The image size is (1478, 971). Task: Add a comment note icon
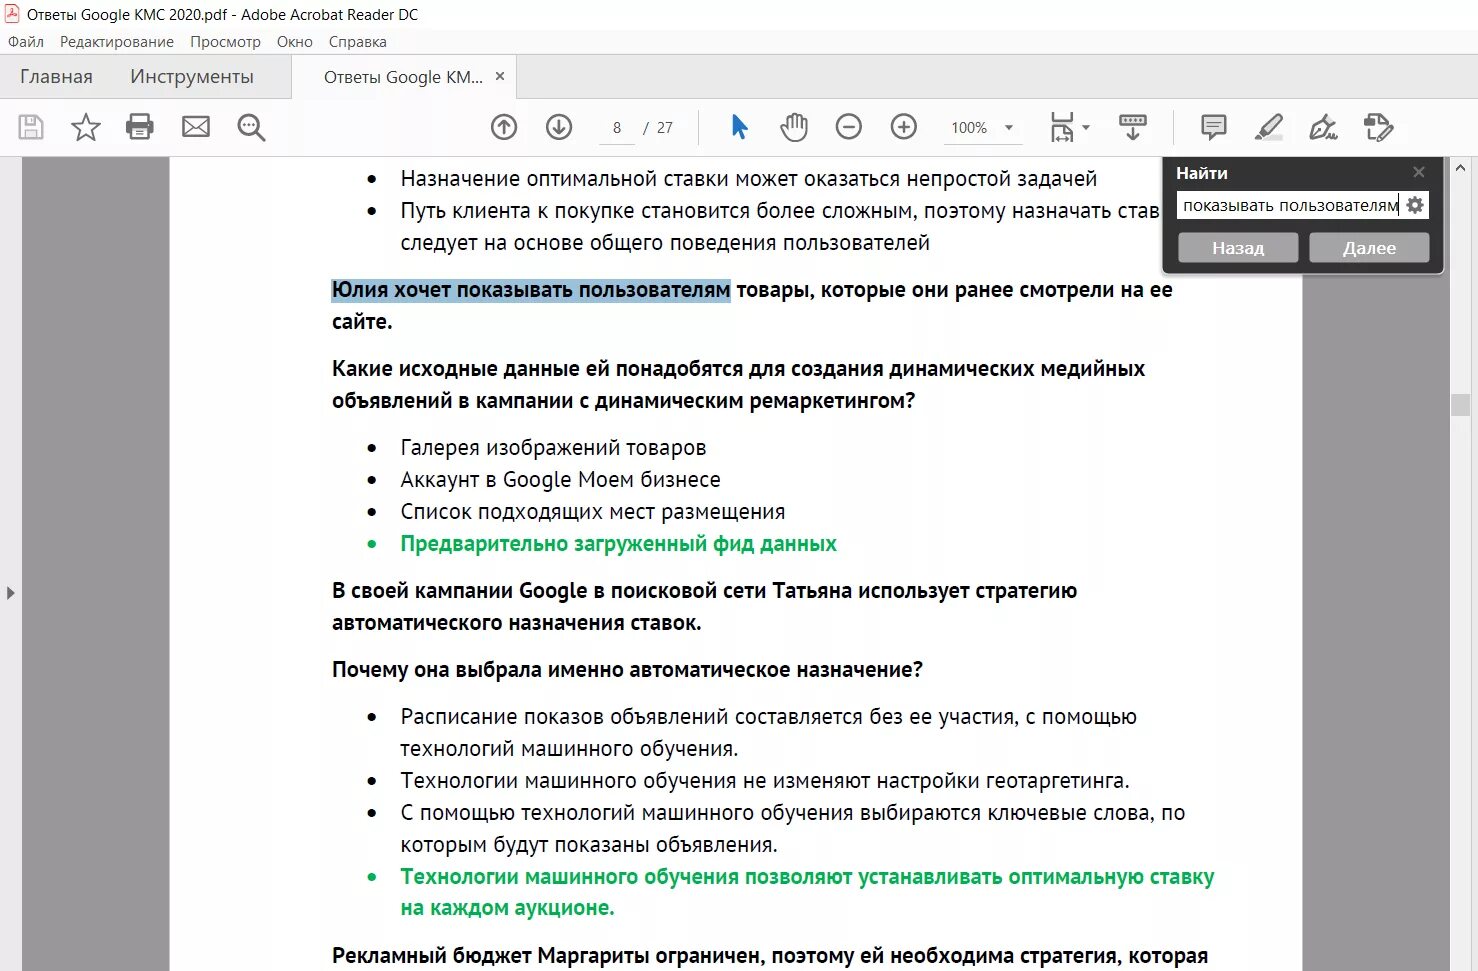click(x=1214, y=127)
